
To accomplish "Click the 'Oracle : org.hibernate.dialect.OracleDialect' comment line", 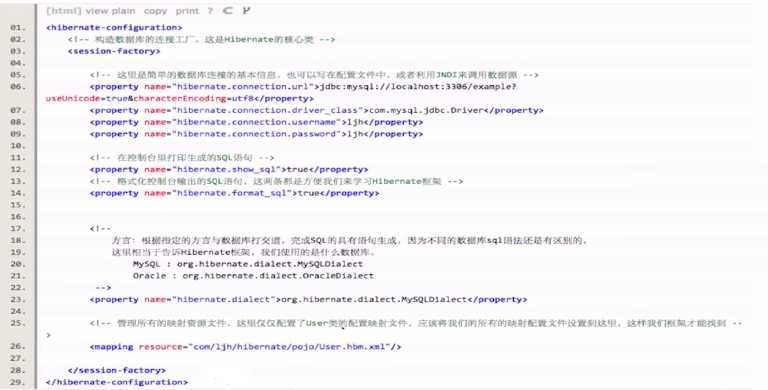I will 253,276.
